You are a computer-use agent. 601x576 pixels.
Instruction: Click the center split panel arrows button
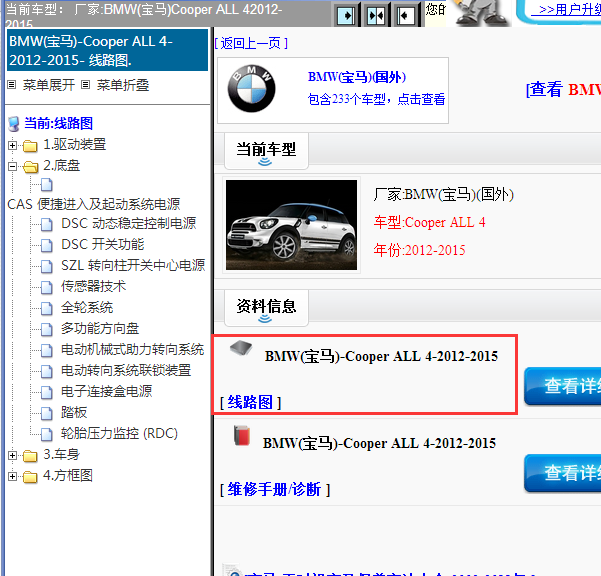coord(376,16)
